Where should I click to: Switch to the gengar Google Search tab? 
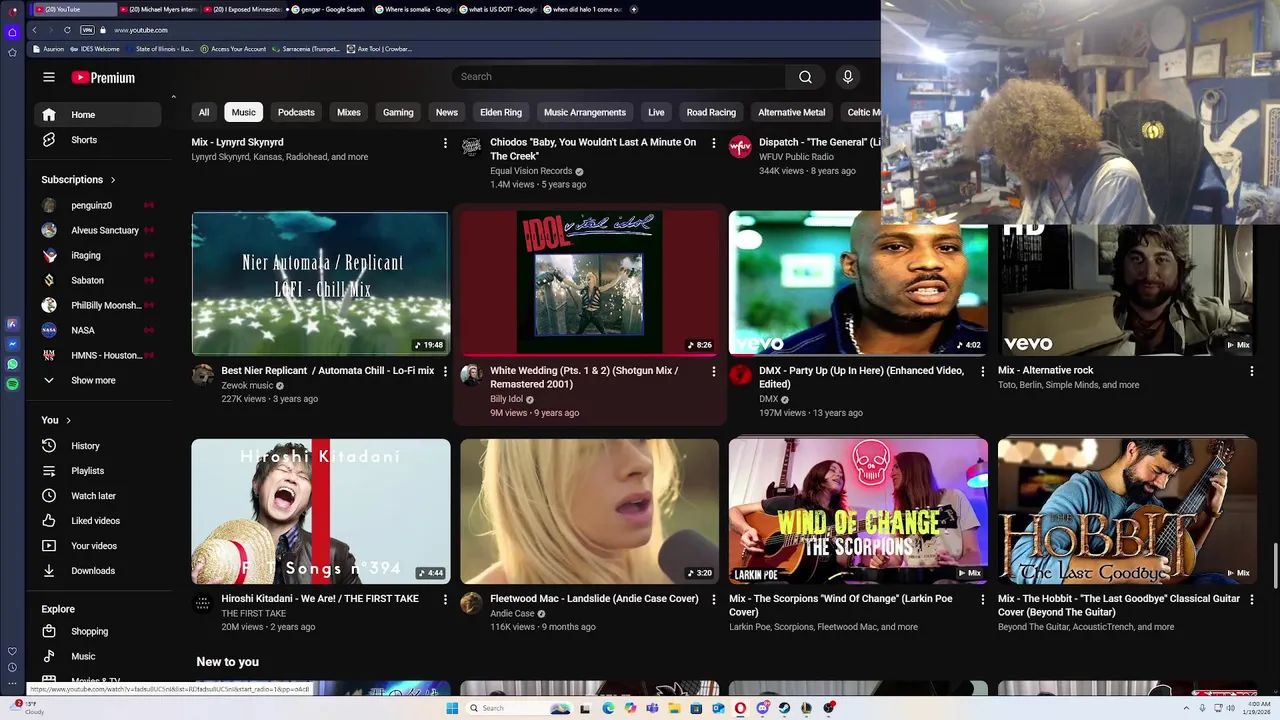pos(327,9)
